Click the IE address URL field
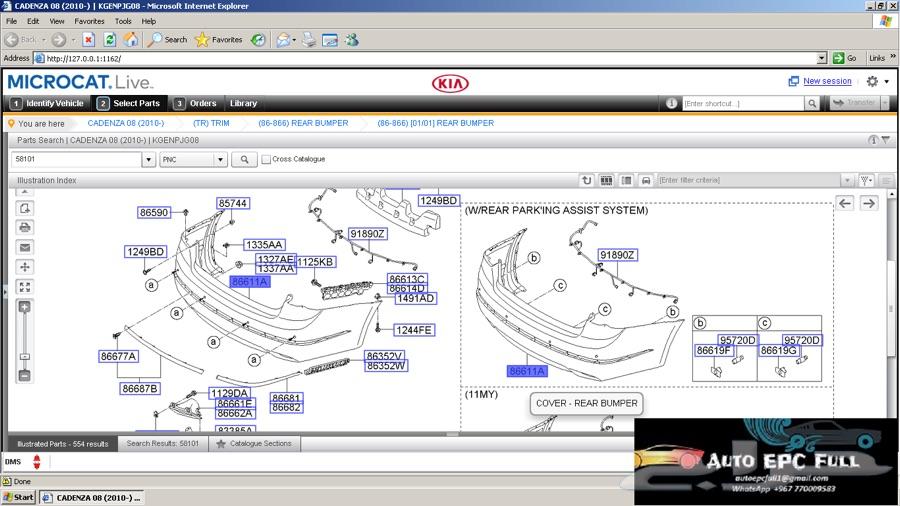 click(425, 58)
